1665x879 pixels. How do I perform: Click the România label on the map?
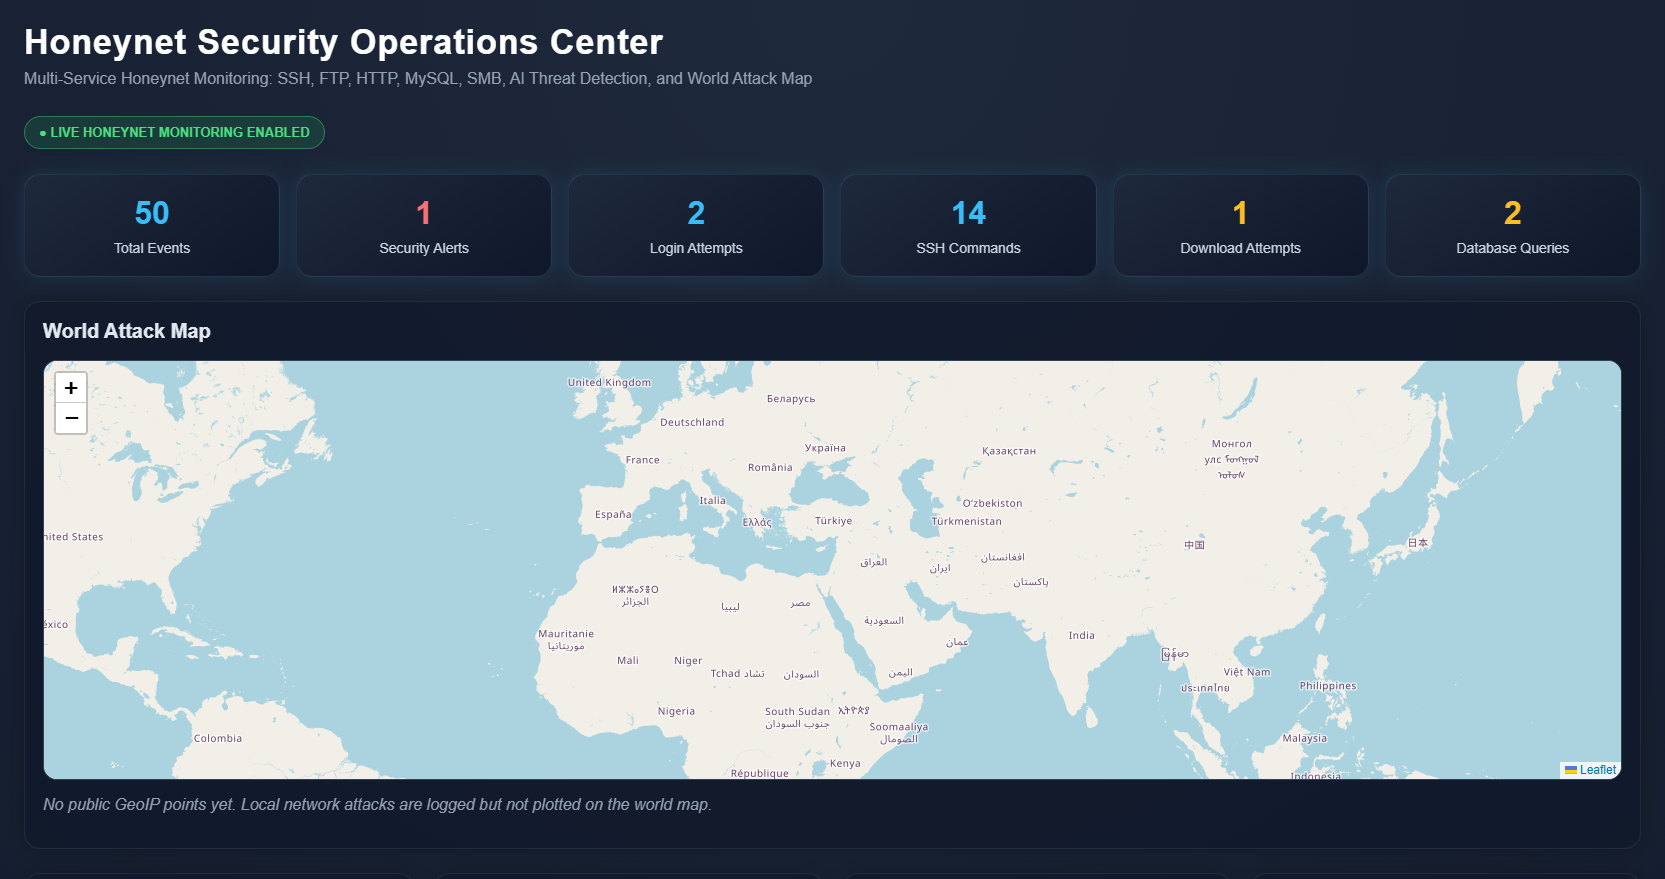point(770,468)
